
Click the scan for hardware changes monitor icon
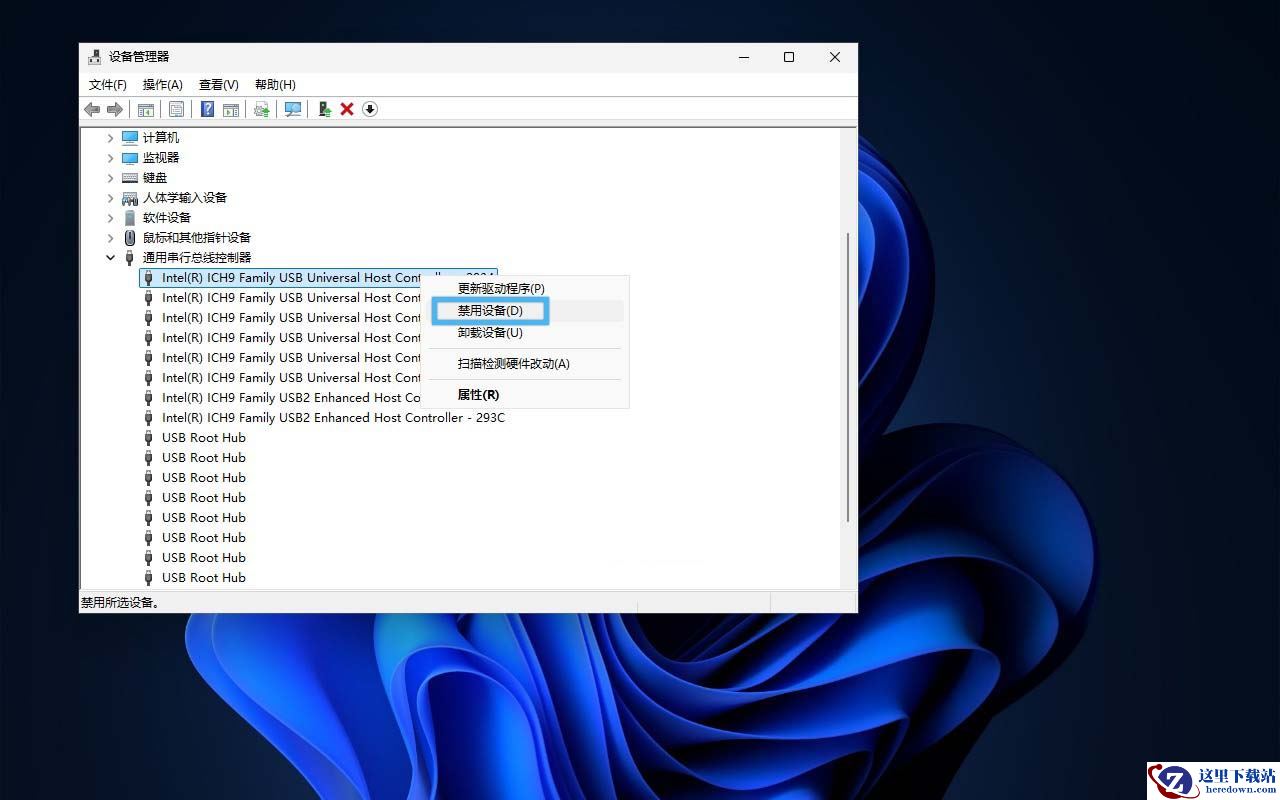[x=293, y=109]
